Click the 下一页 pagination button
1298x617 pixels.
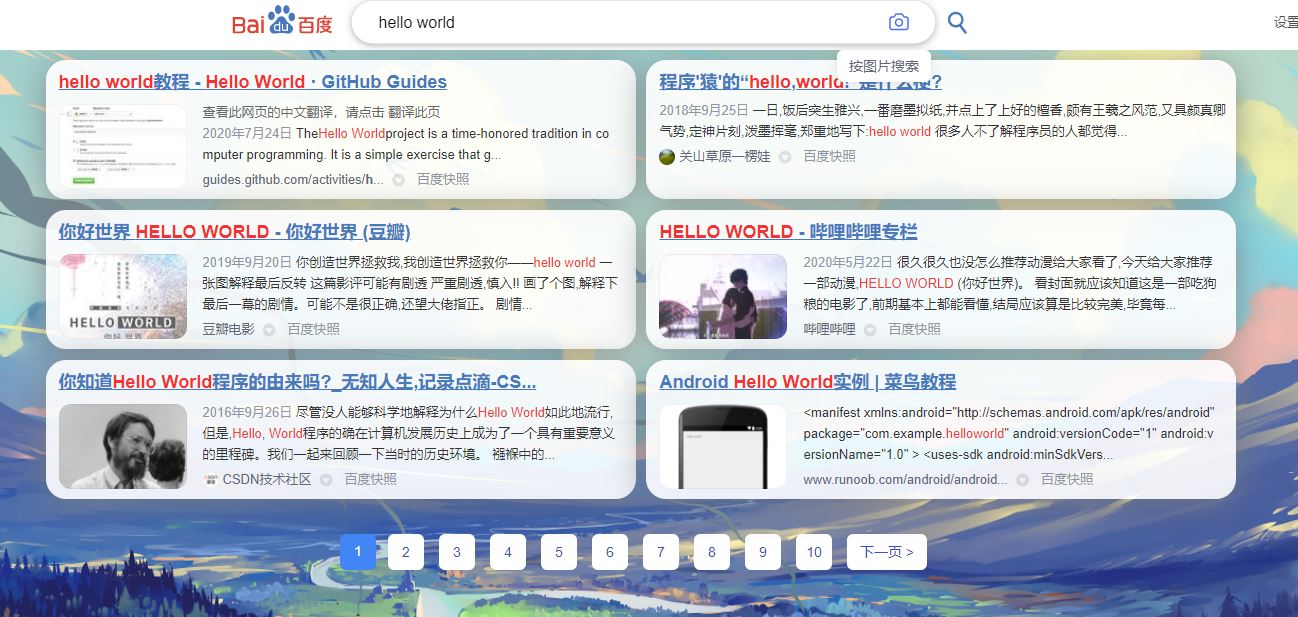[886, 551]
